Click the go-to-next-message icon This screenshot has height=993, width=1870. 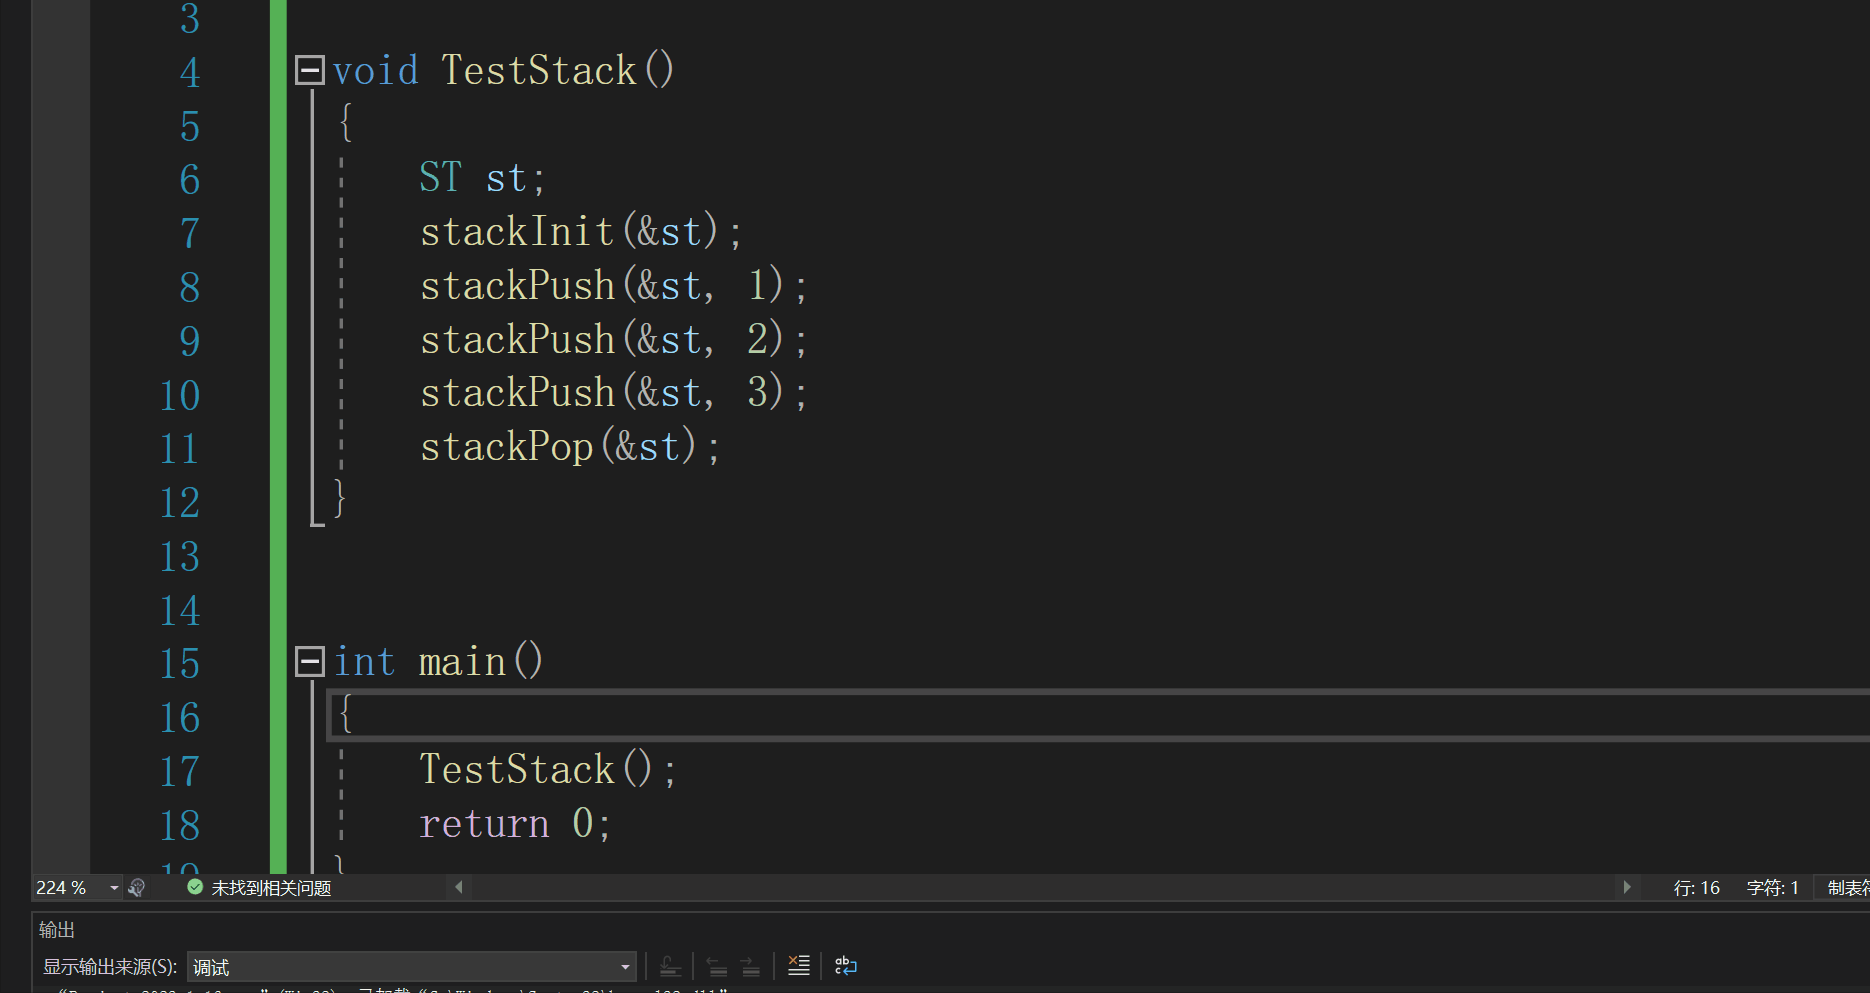751,966
